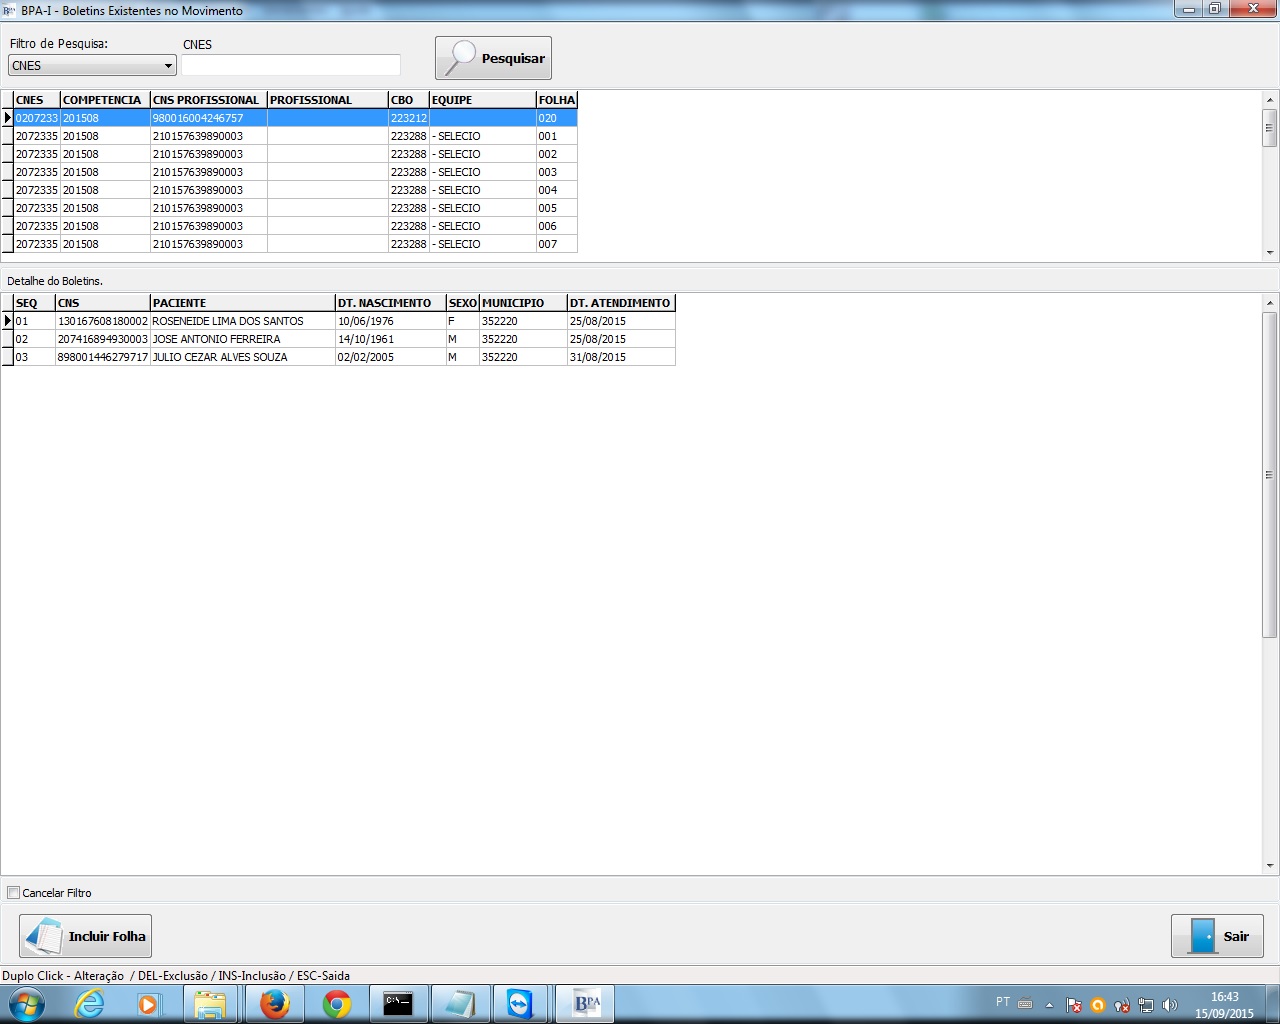Click the EQUIPE column header
Image resolution: width=1280 pixels, height=1024 pixels.
pyautogui.click(x=483, y=100)
